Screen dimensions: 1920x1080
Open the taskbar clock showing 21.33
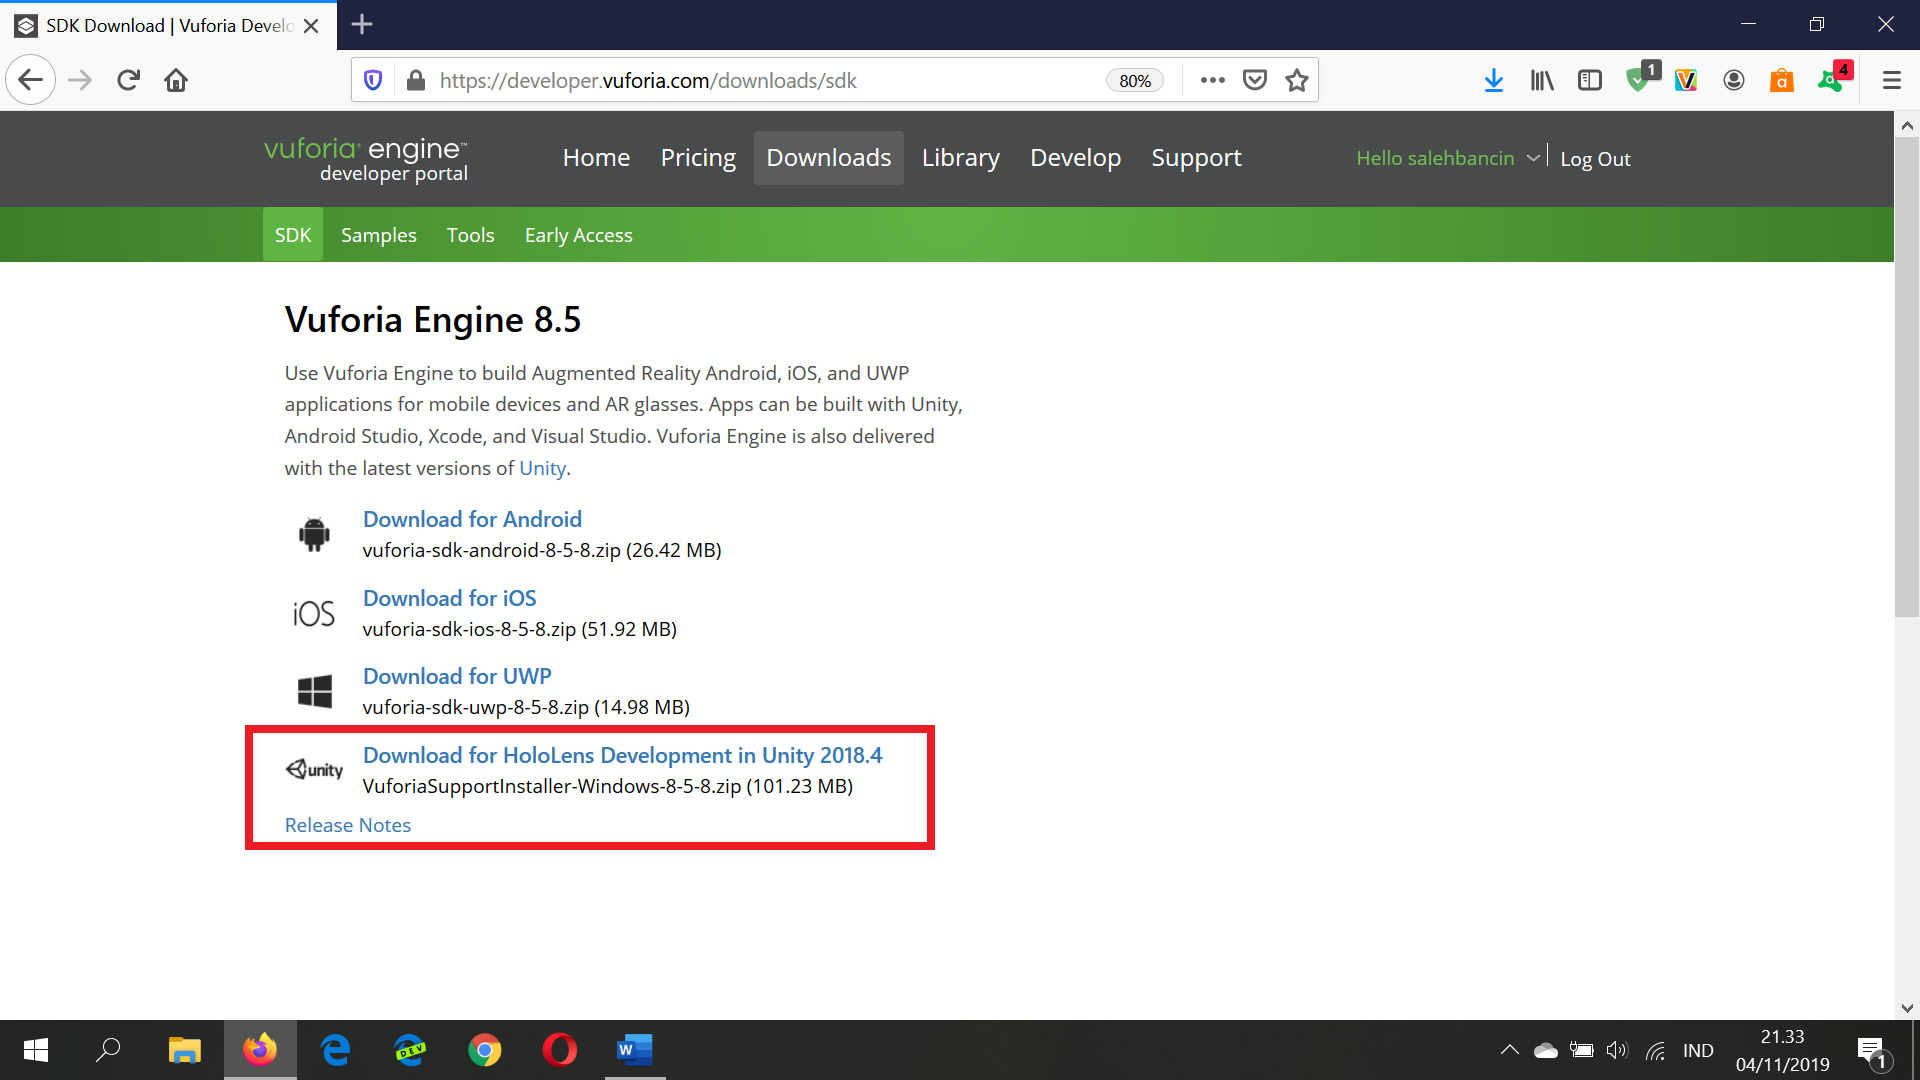pos(1782,1050)
